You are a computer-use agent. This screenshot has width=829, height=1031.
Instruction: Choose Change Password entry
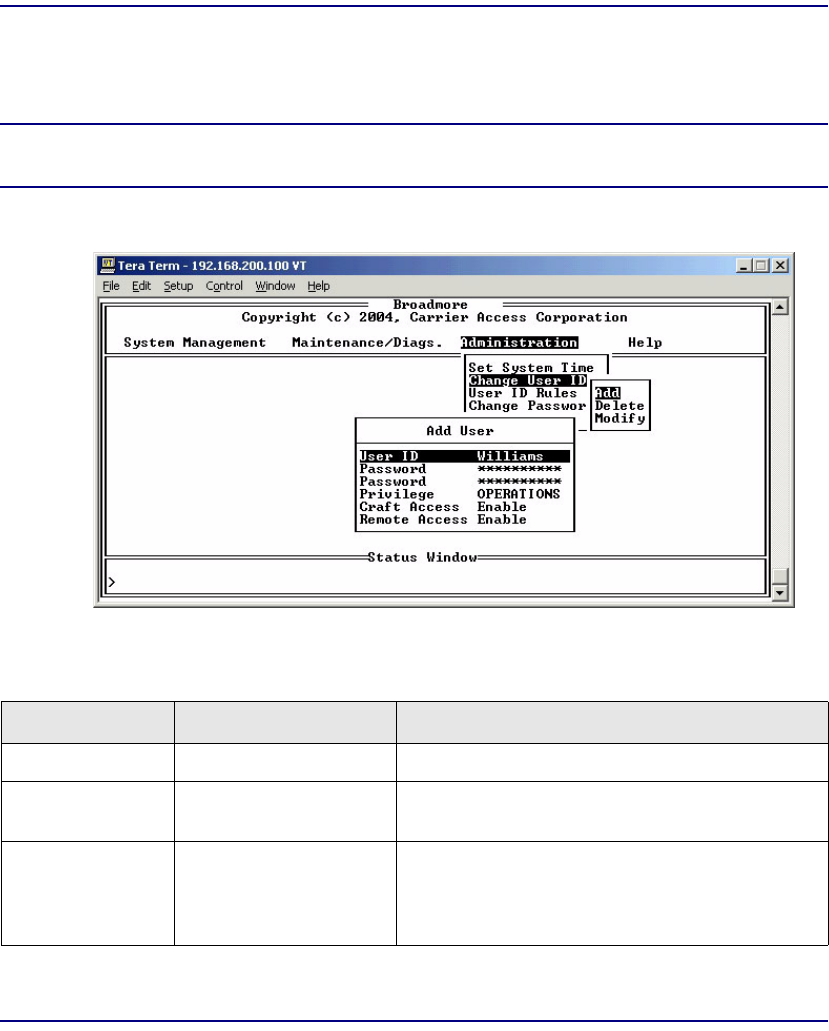coord(527,406)
